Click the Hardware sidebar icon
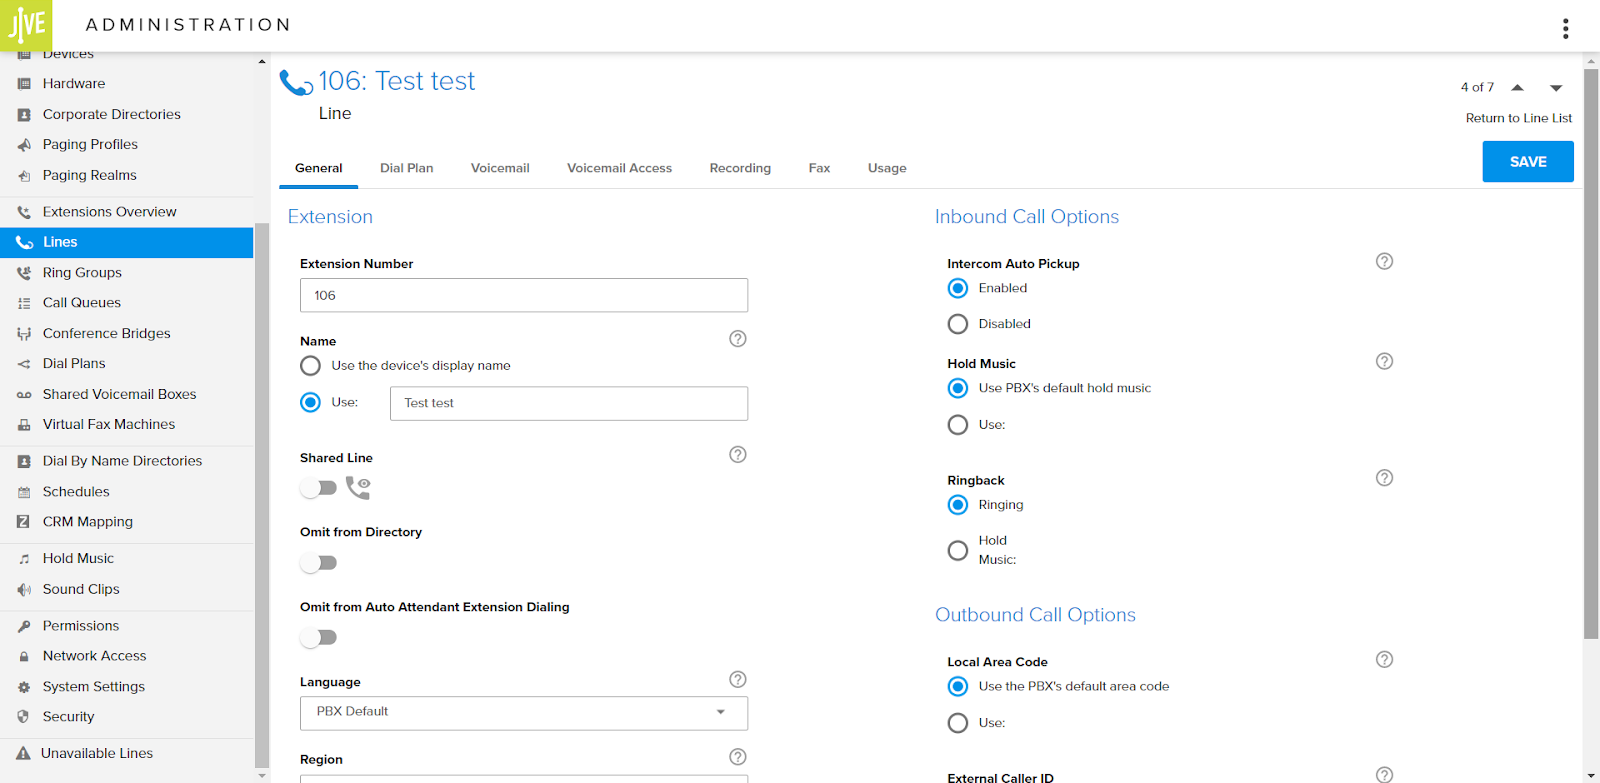 [24, 84]
